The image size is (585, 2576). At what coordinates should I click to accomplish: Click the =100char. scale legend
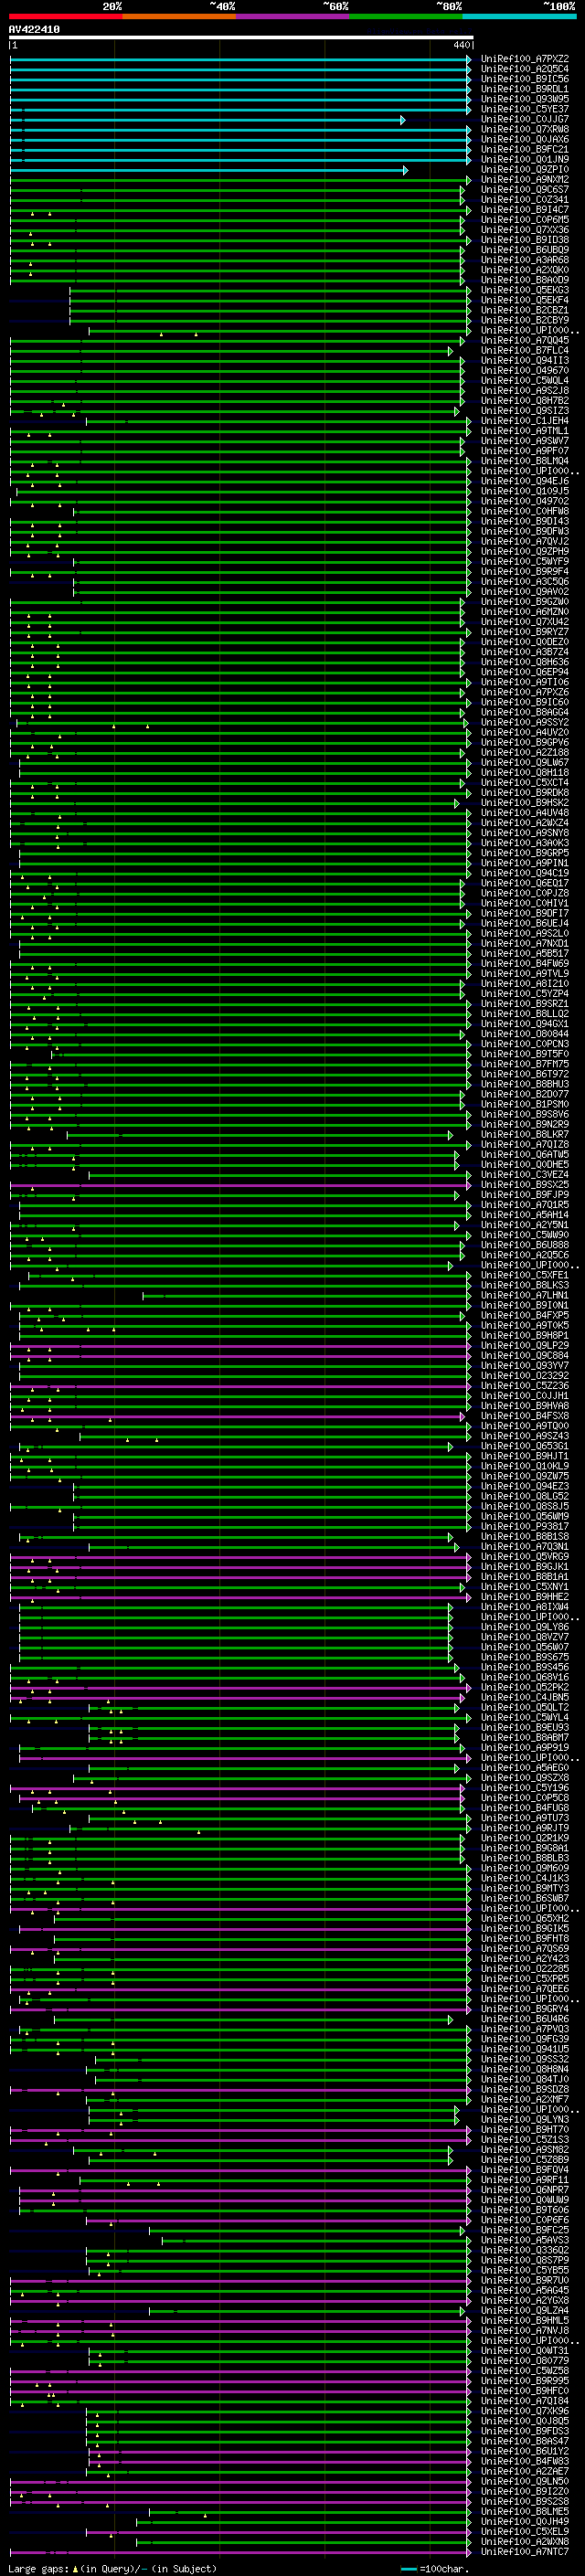coord(437,2569)
